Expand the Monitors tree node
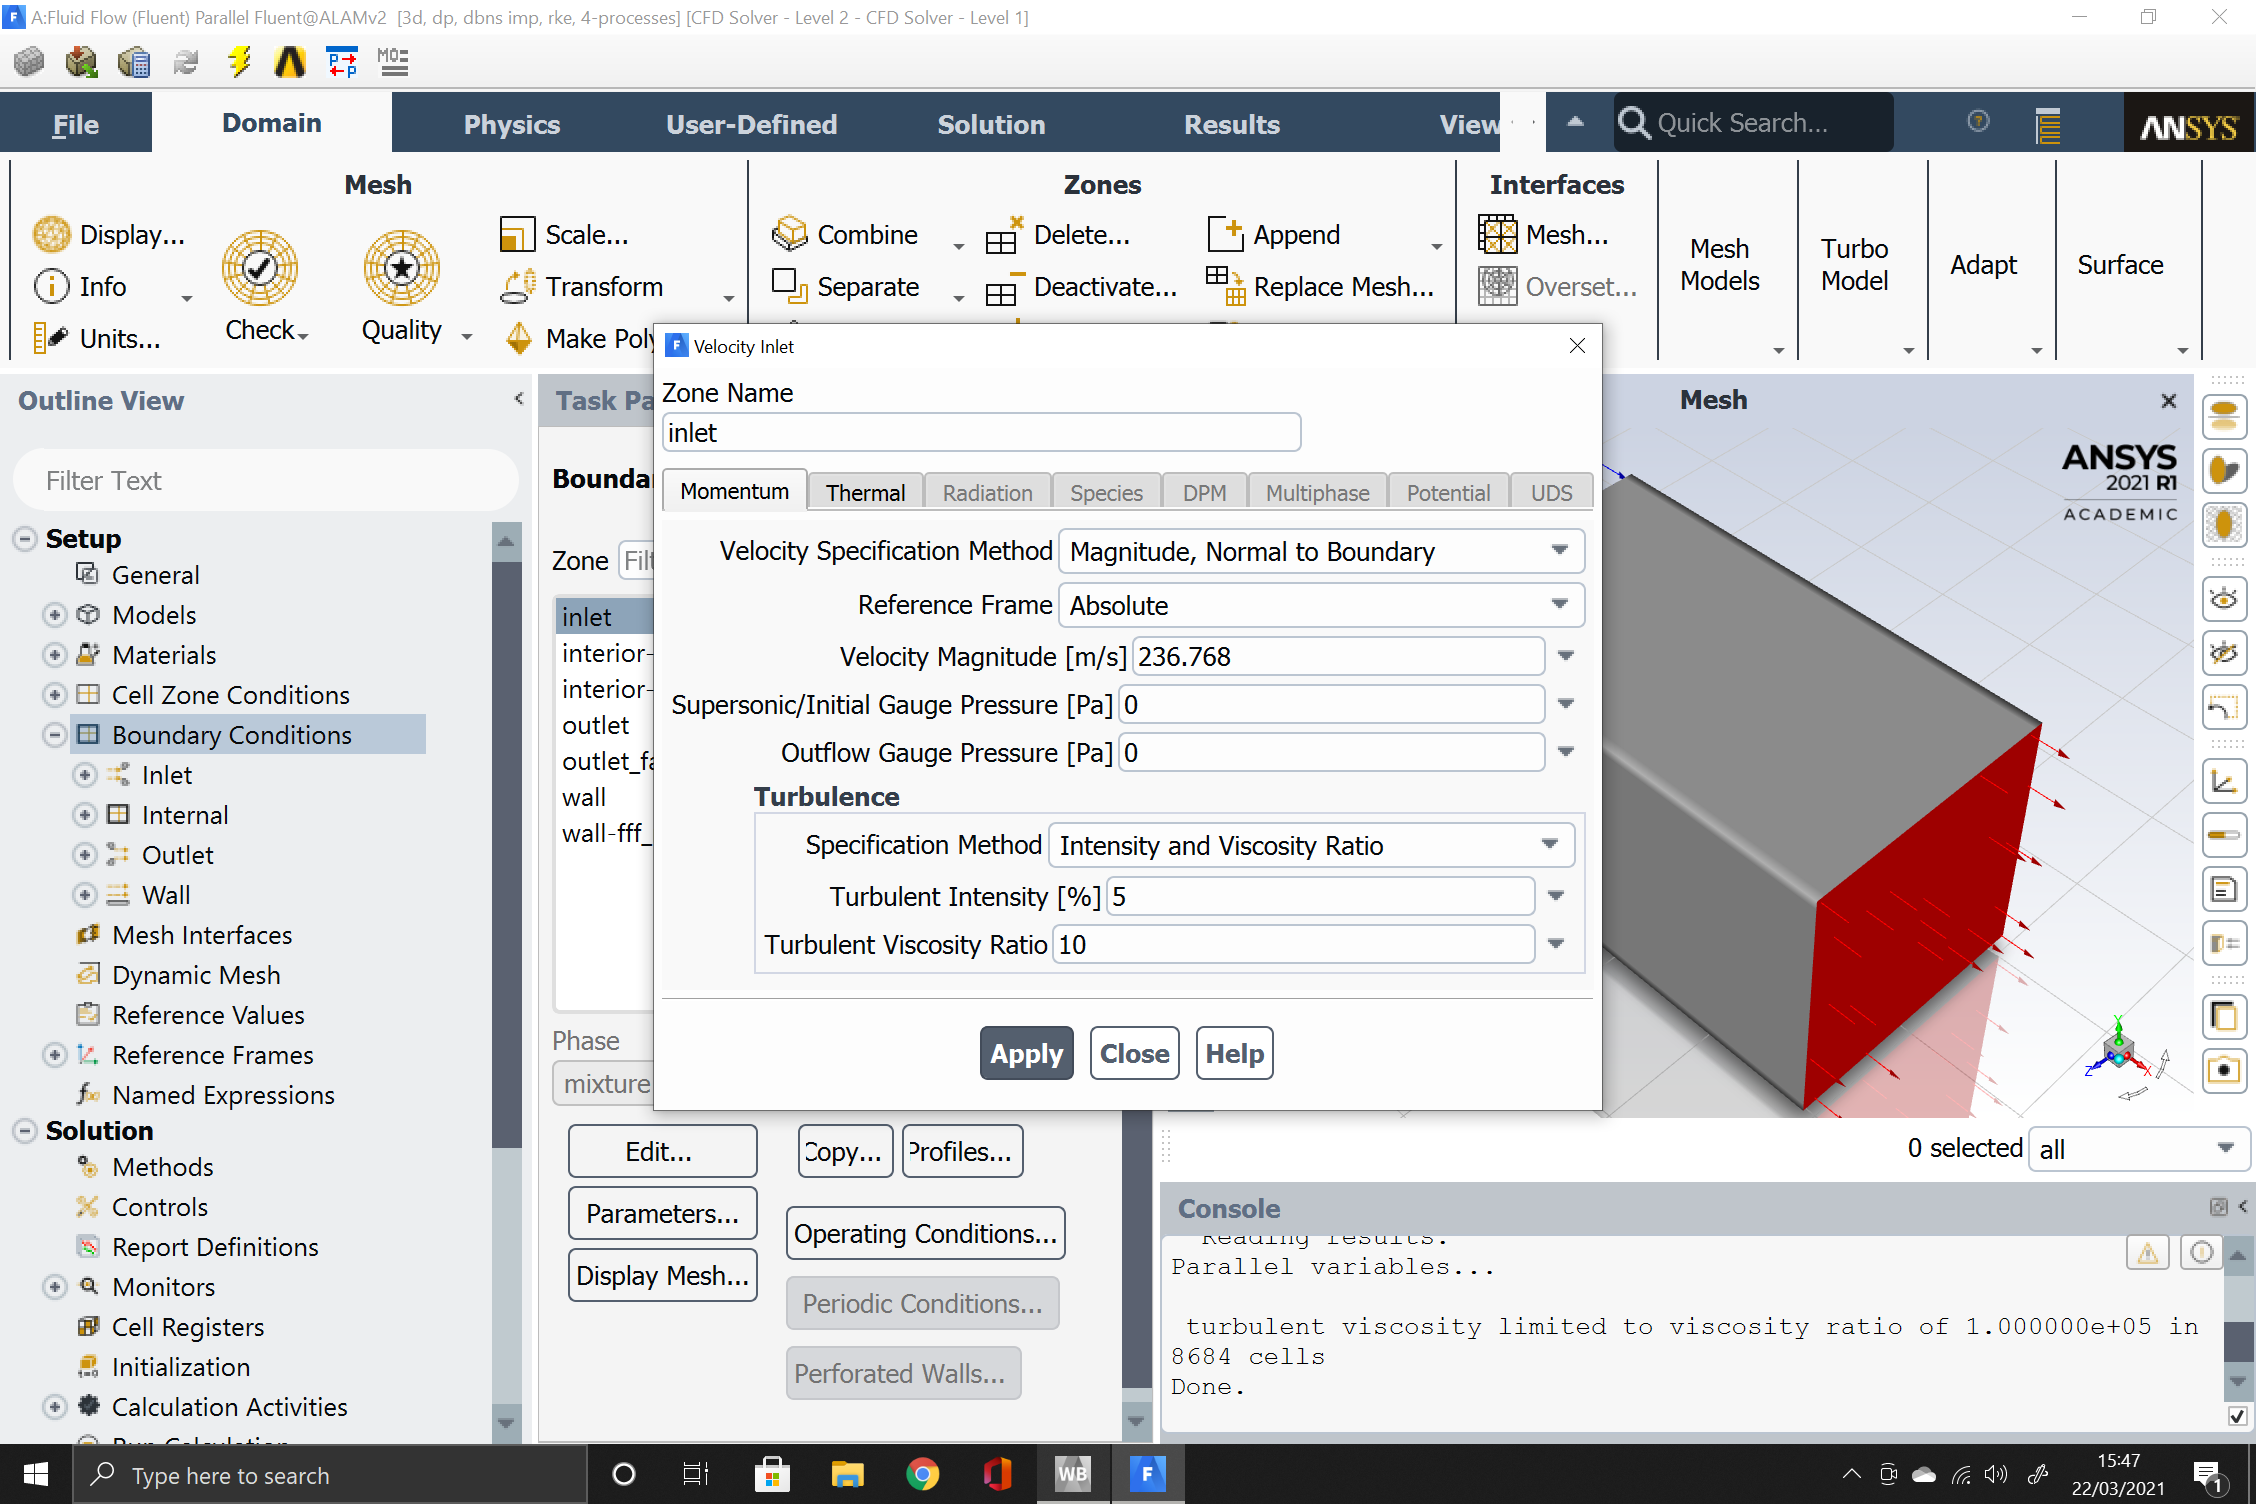The image size is (2256, 1504). click(x=55, y=1287)
